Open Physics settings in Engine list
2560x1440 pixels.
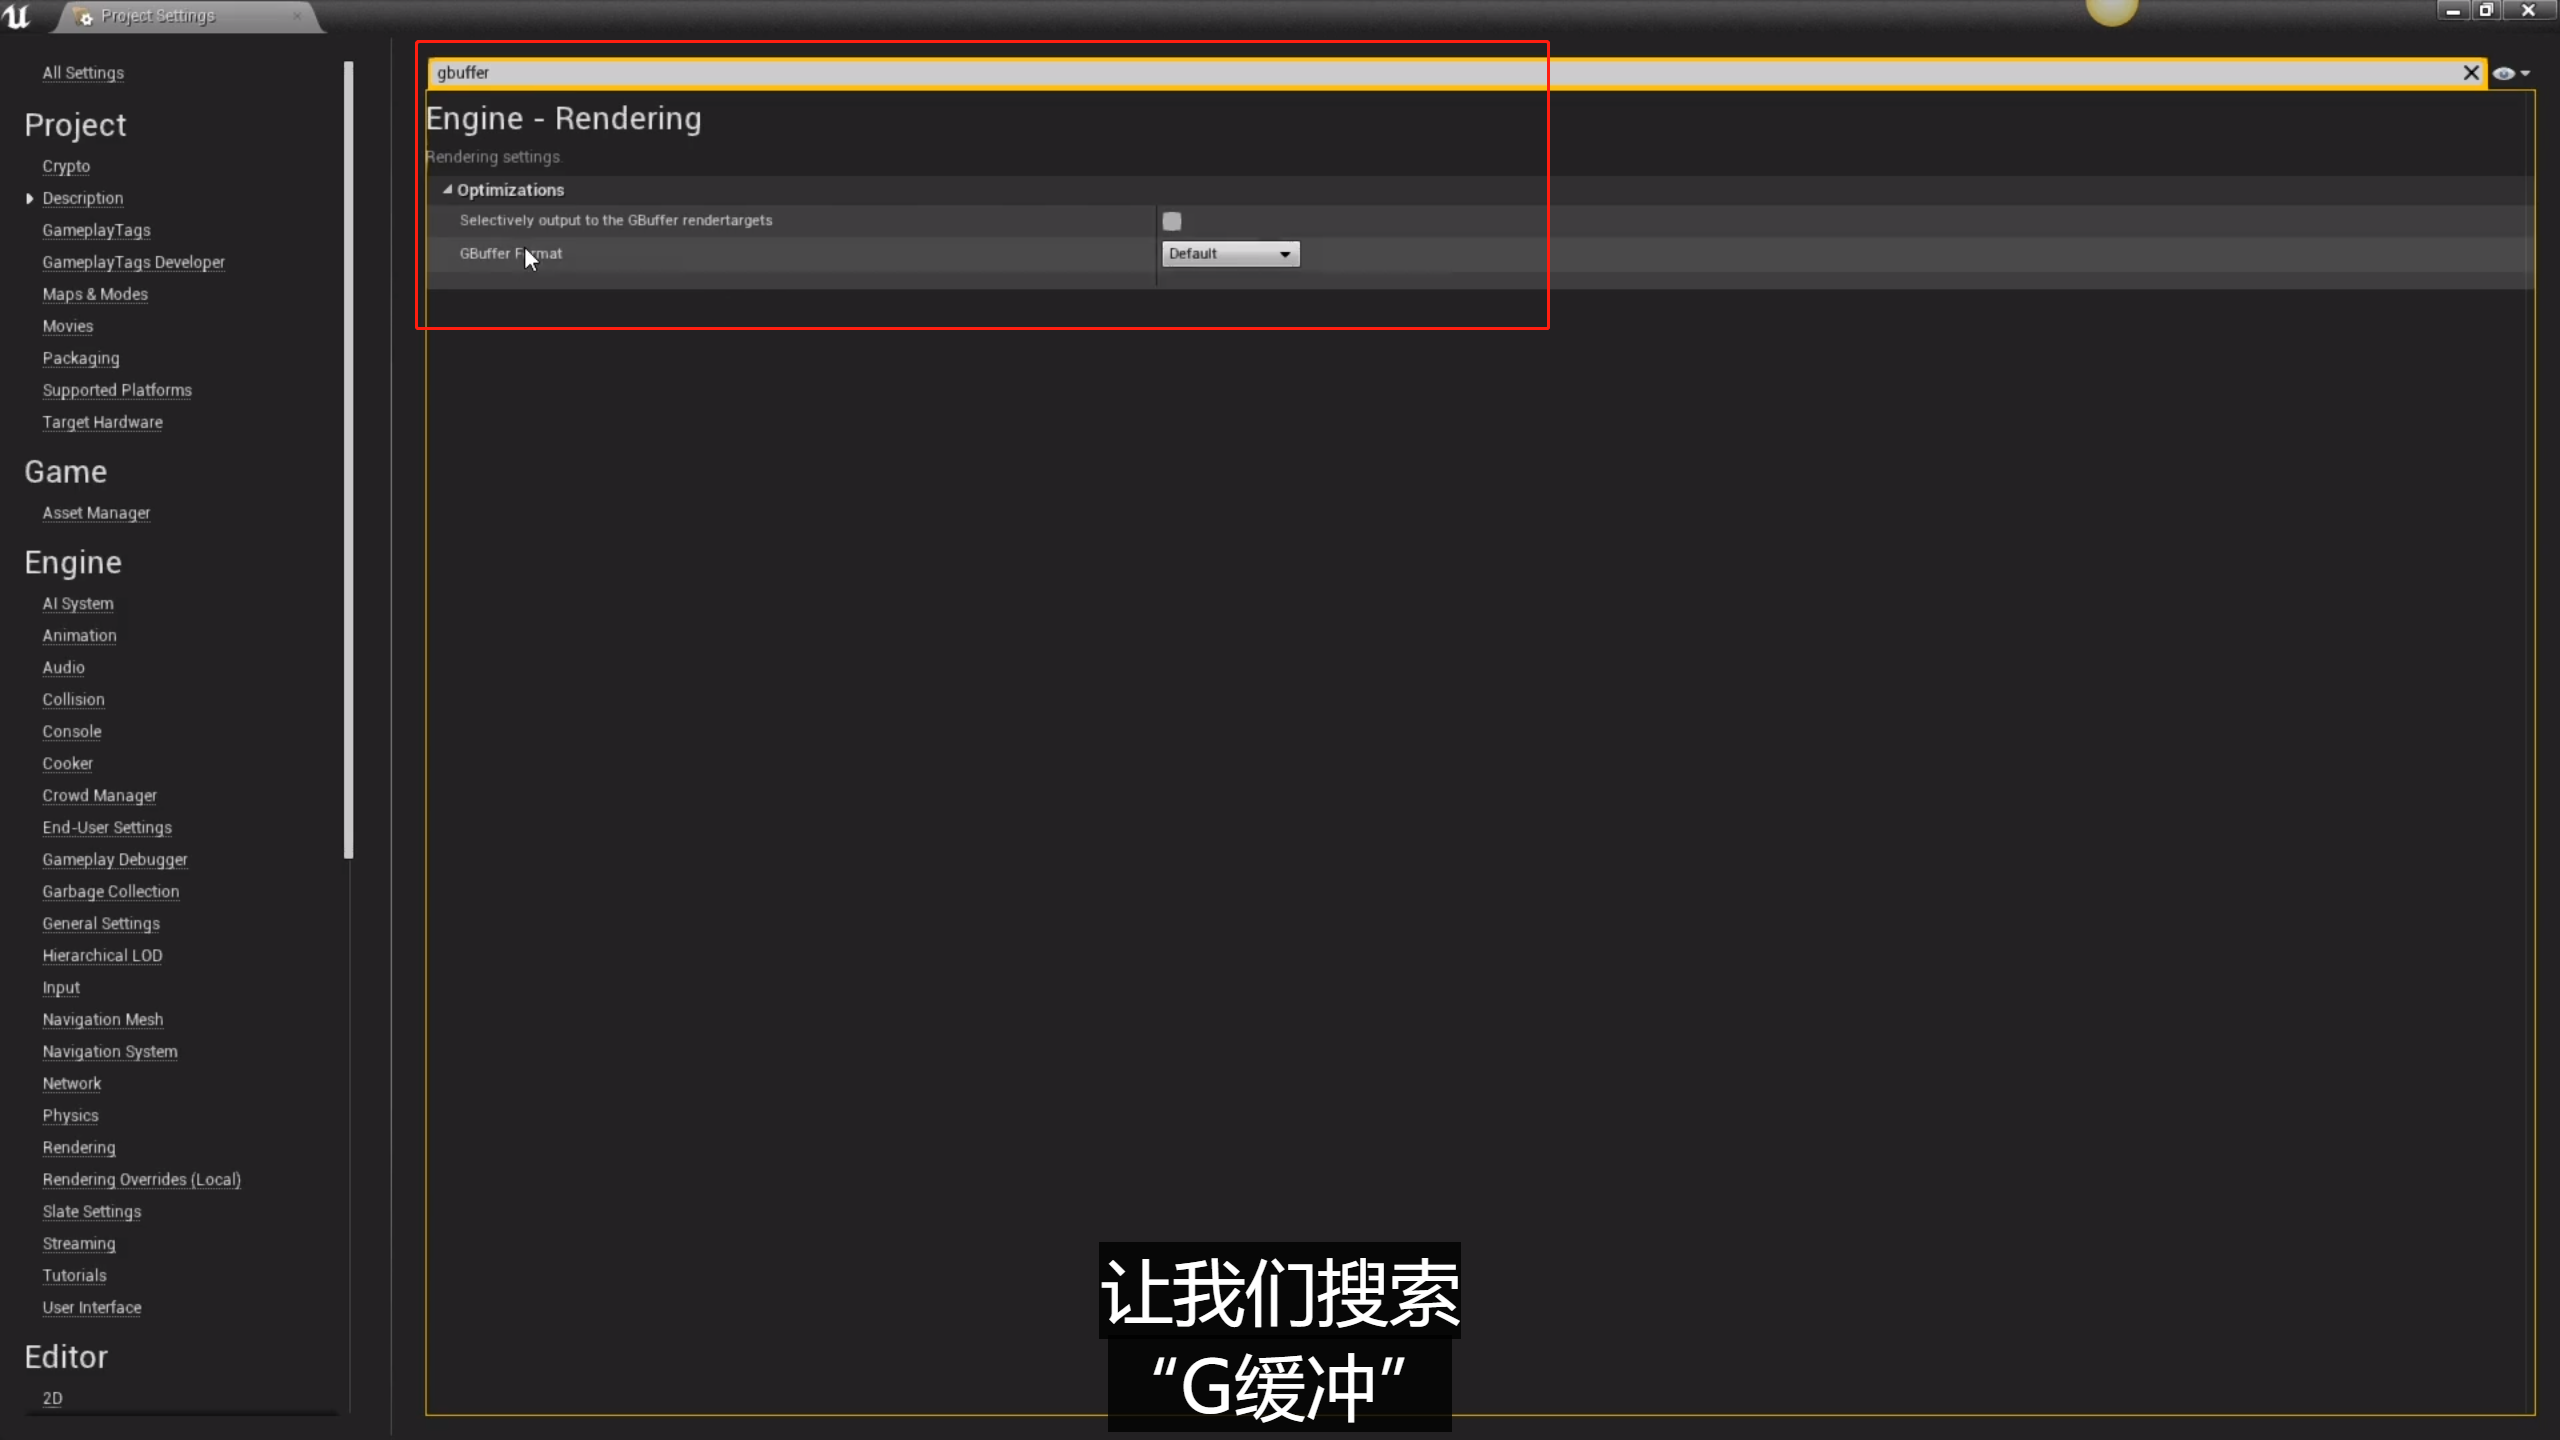pos(70,1115)
